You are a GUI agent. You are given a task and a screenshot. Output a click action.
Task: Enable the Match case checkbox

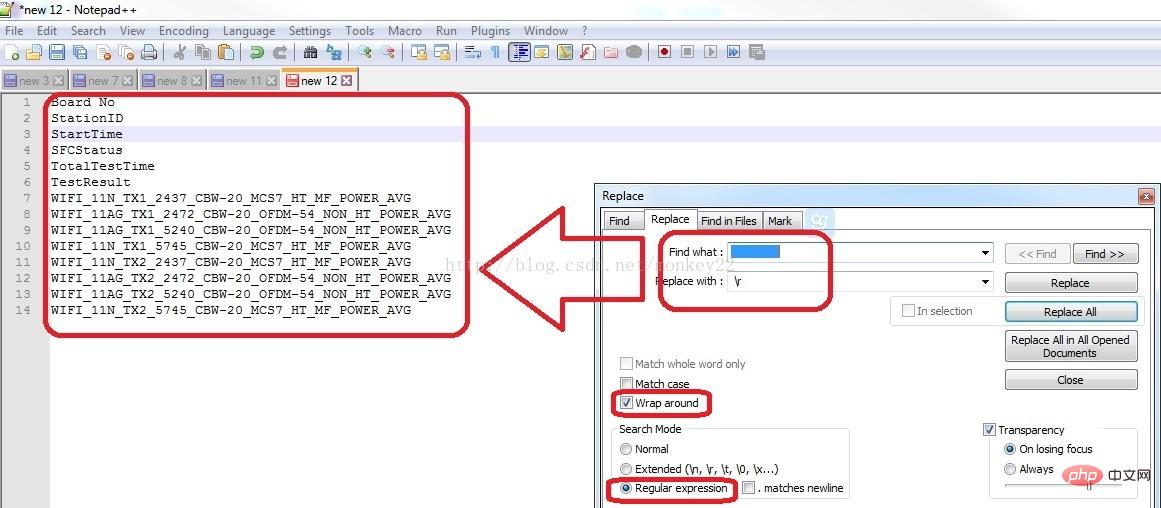point(626,384)
